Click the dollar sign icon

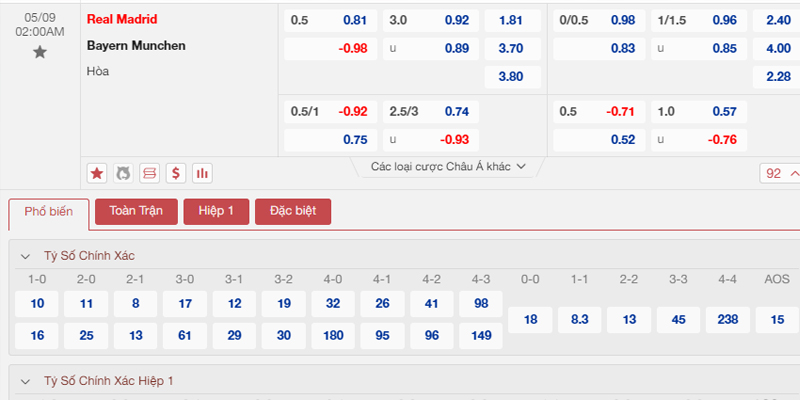point(176,173)
